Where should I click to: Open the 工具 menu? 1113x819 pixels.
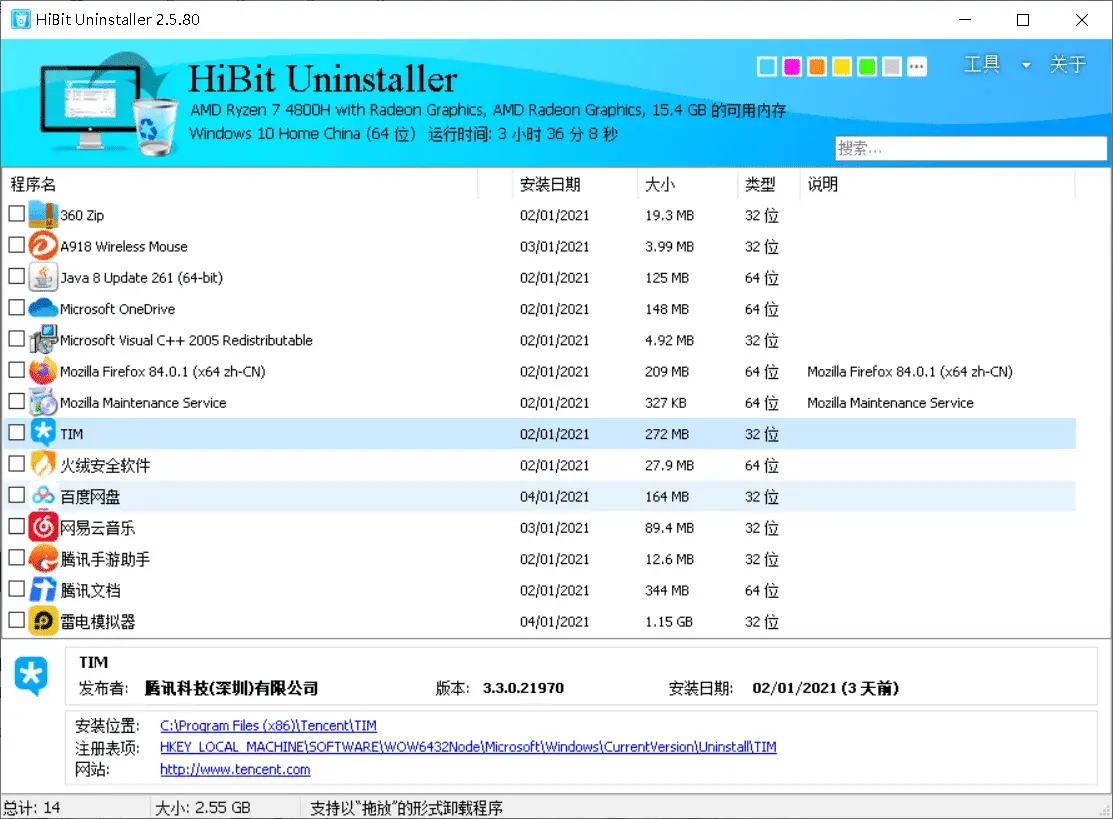point(982,65)
